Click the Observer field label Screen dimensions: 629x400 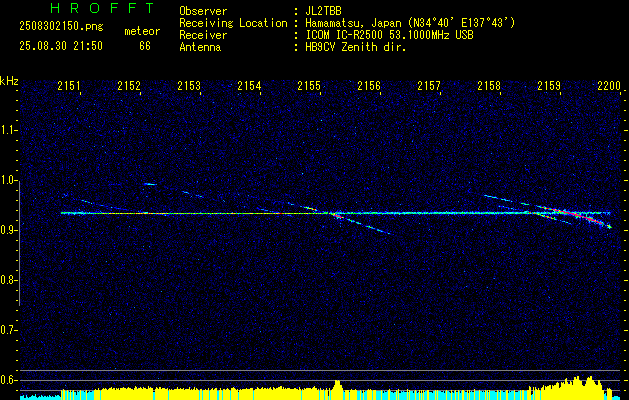click(203, 11)
